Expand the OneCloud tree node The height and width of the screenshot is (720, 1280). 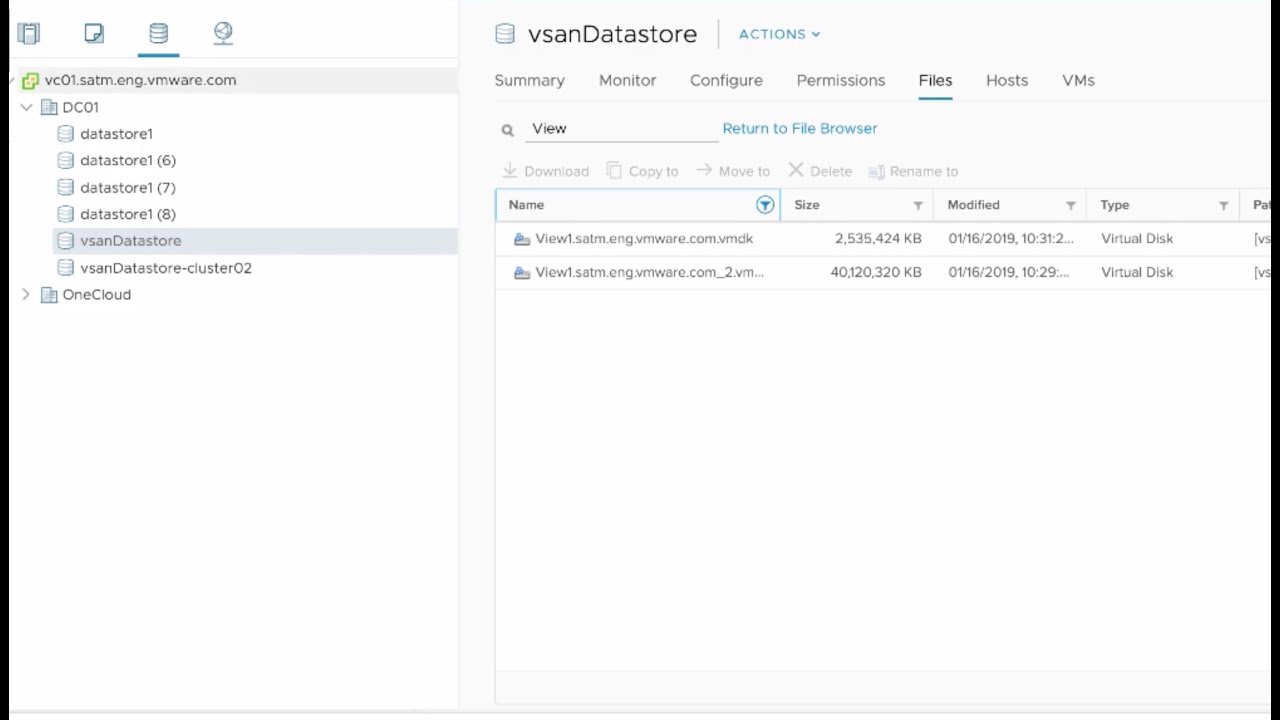27,295
